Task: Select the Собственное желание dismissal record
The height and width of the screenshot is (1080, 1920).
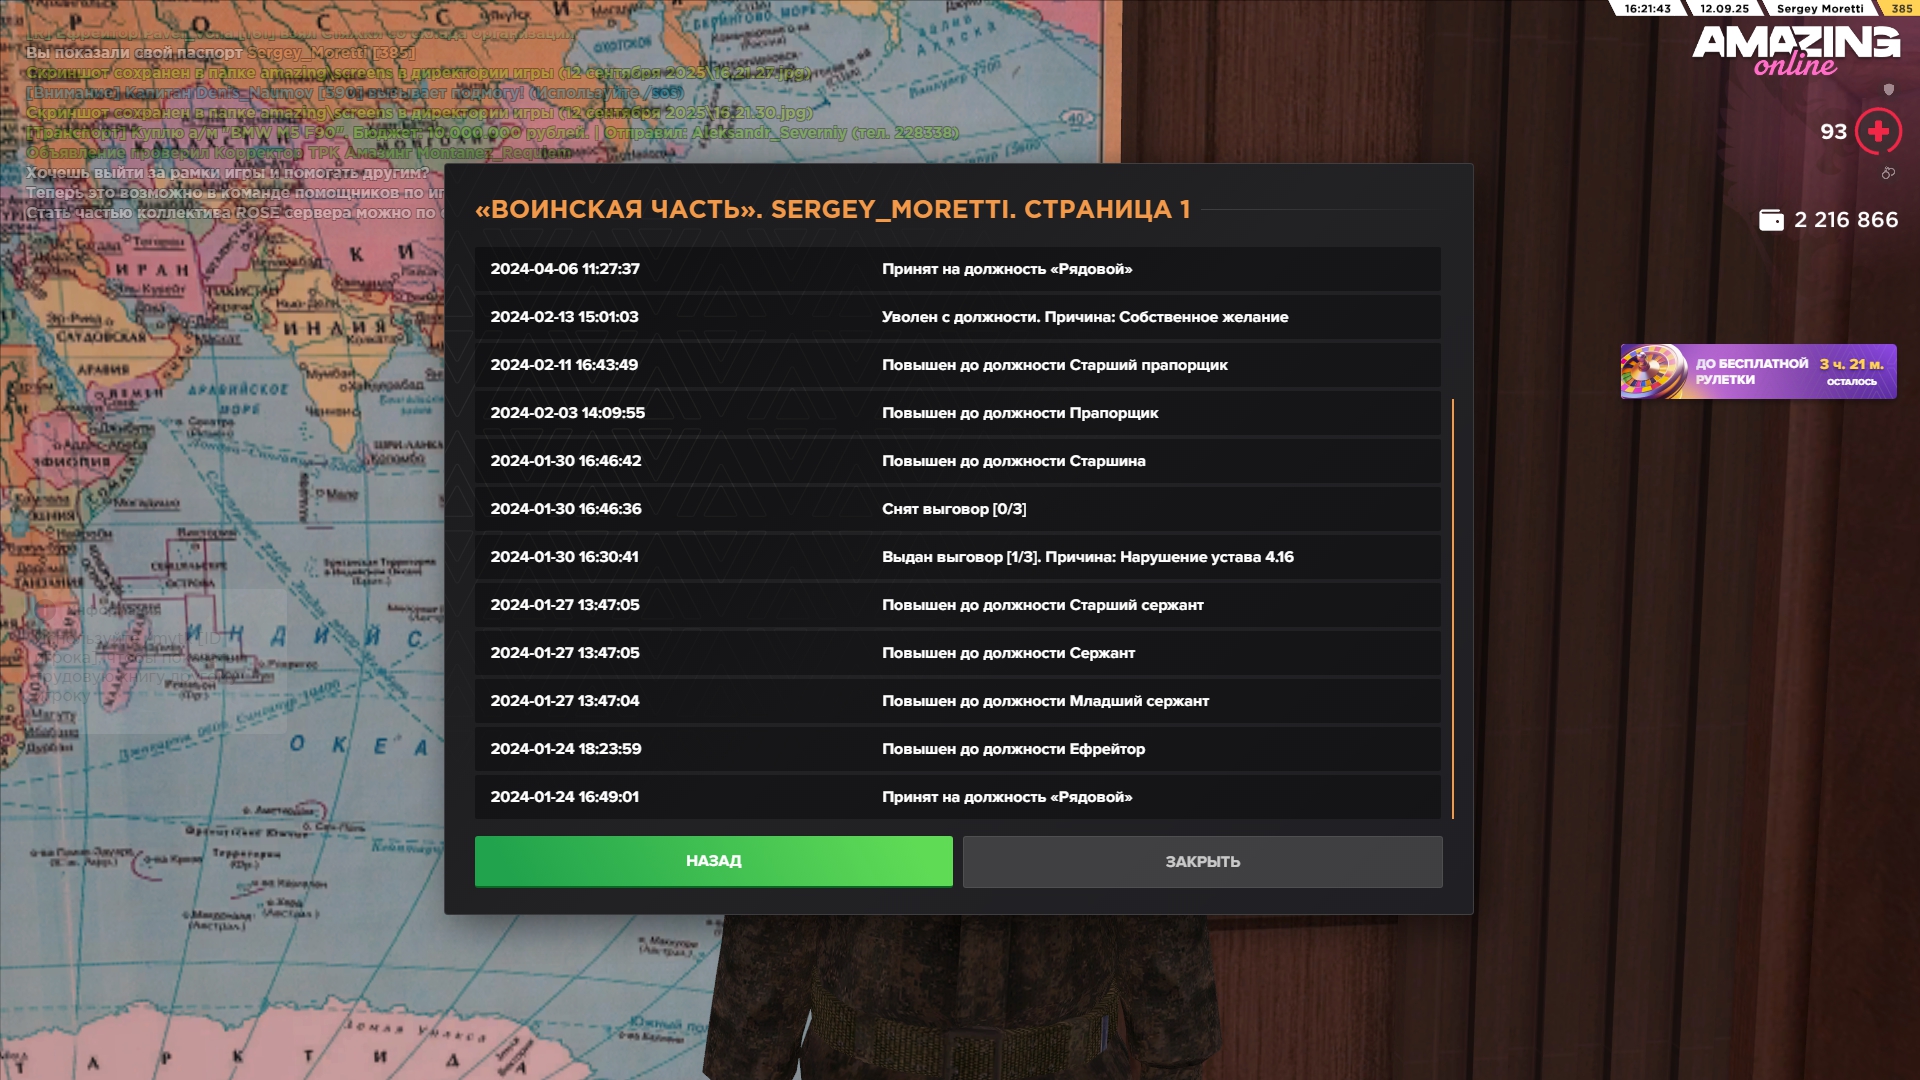Action: coord(957,317)
